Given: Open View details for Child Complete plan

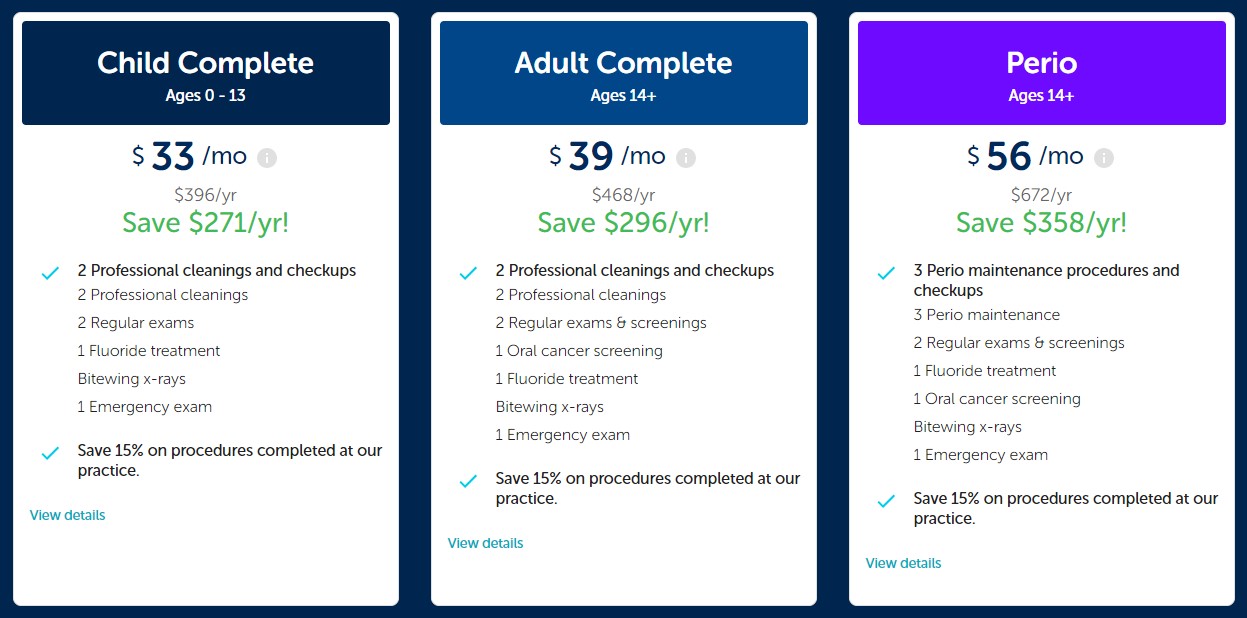Looking at the screenshot, I should [x=67, y=514].
